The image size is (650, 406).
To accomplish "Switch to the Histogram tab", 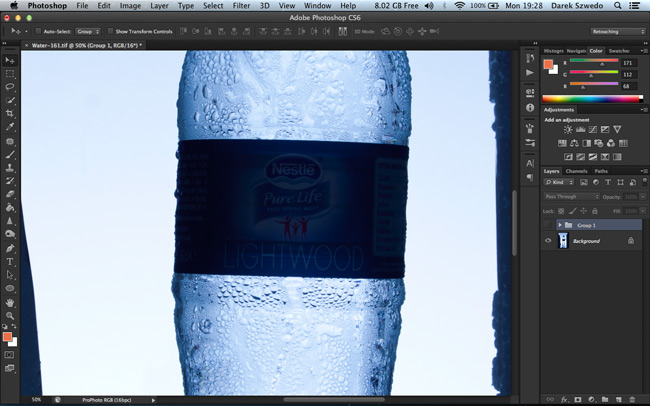I will pos(553,51).
